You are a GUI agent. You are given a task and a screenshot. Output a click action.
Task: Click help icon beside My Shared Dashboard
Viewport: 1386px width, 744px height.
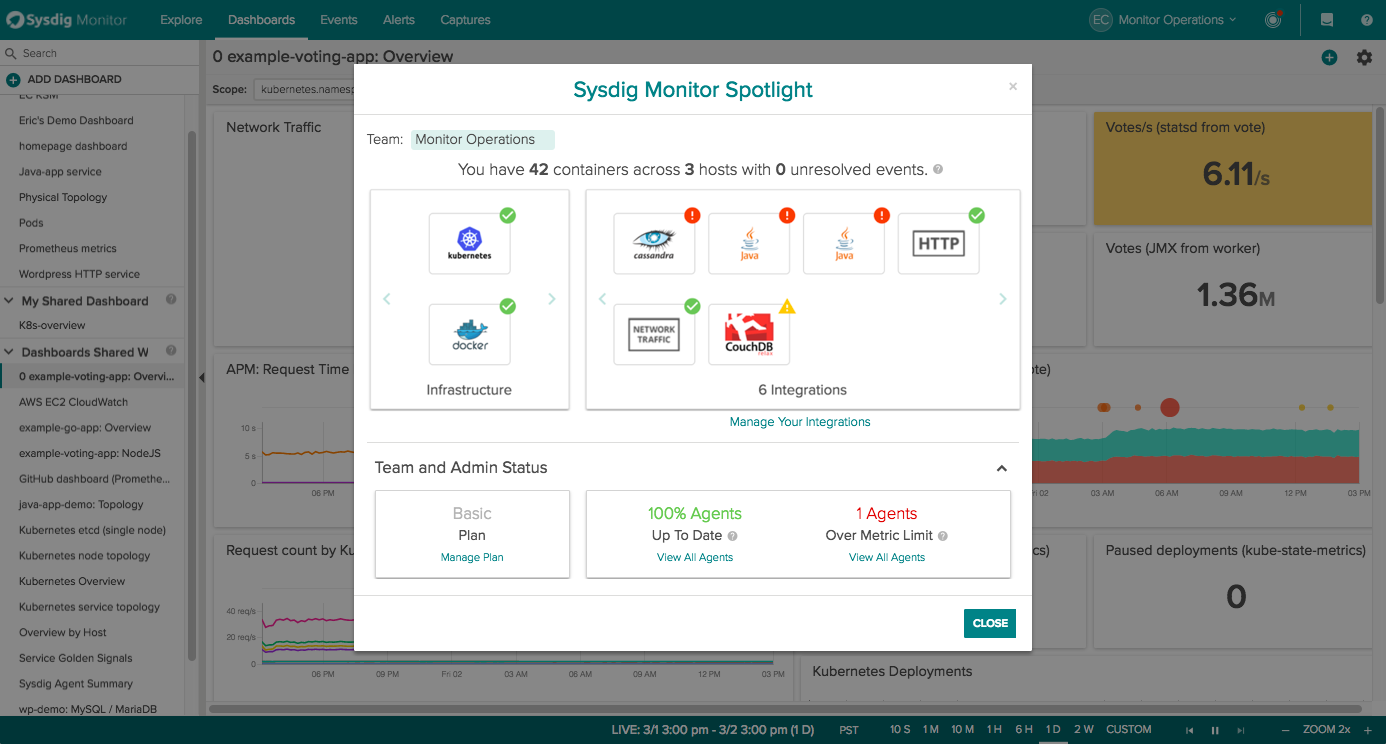pyautogui.click(x=171, y=299)
